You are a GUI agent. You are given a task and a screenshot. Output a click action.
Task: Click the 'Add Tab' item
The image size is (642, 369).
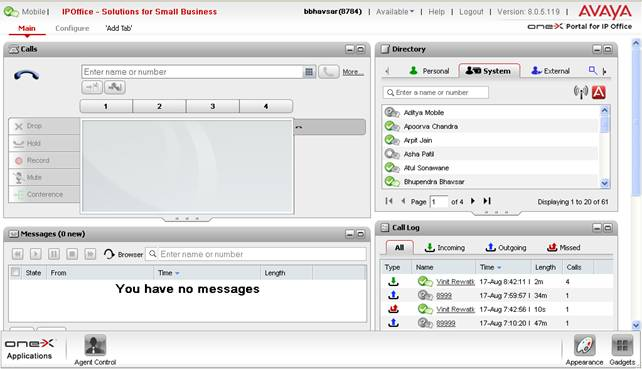119,28
